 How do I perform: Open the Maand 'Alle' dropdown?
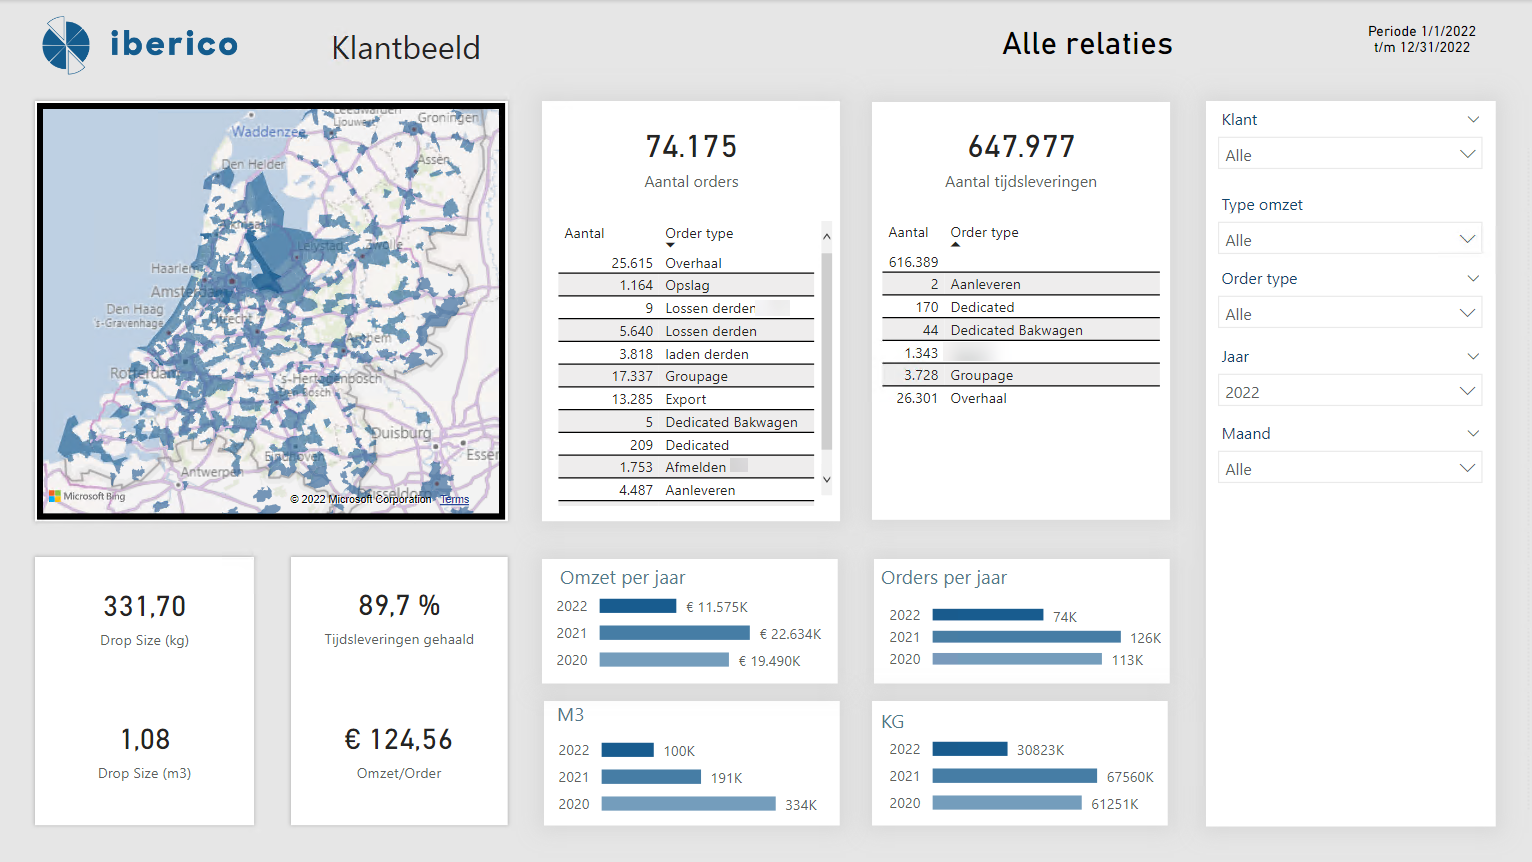tap(1350, 469)
